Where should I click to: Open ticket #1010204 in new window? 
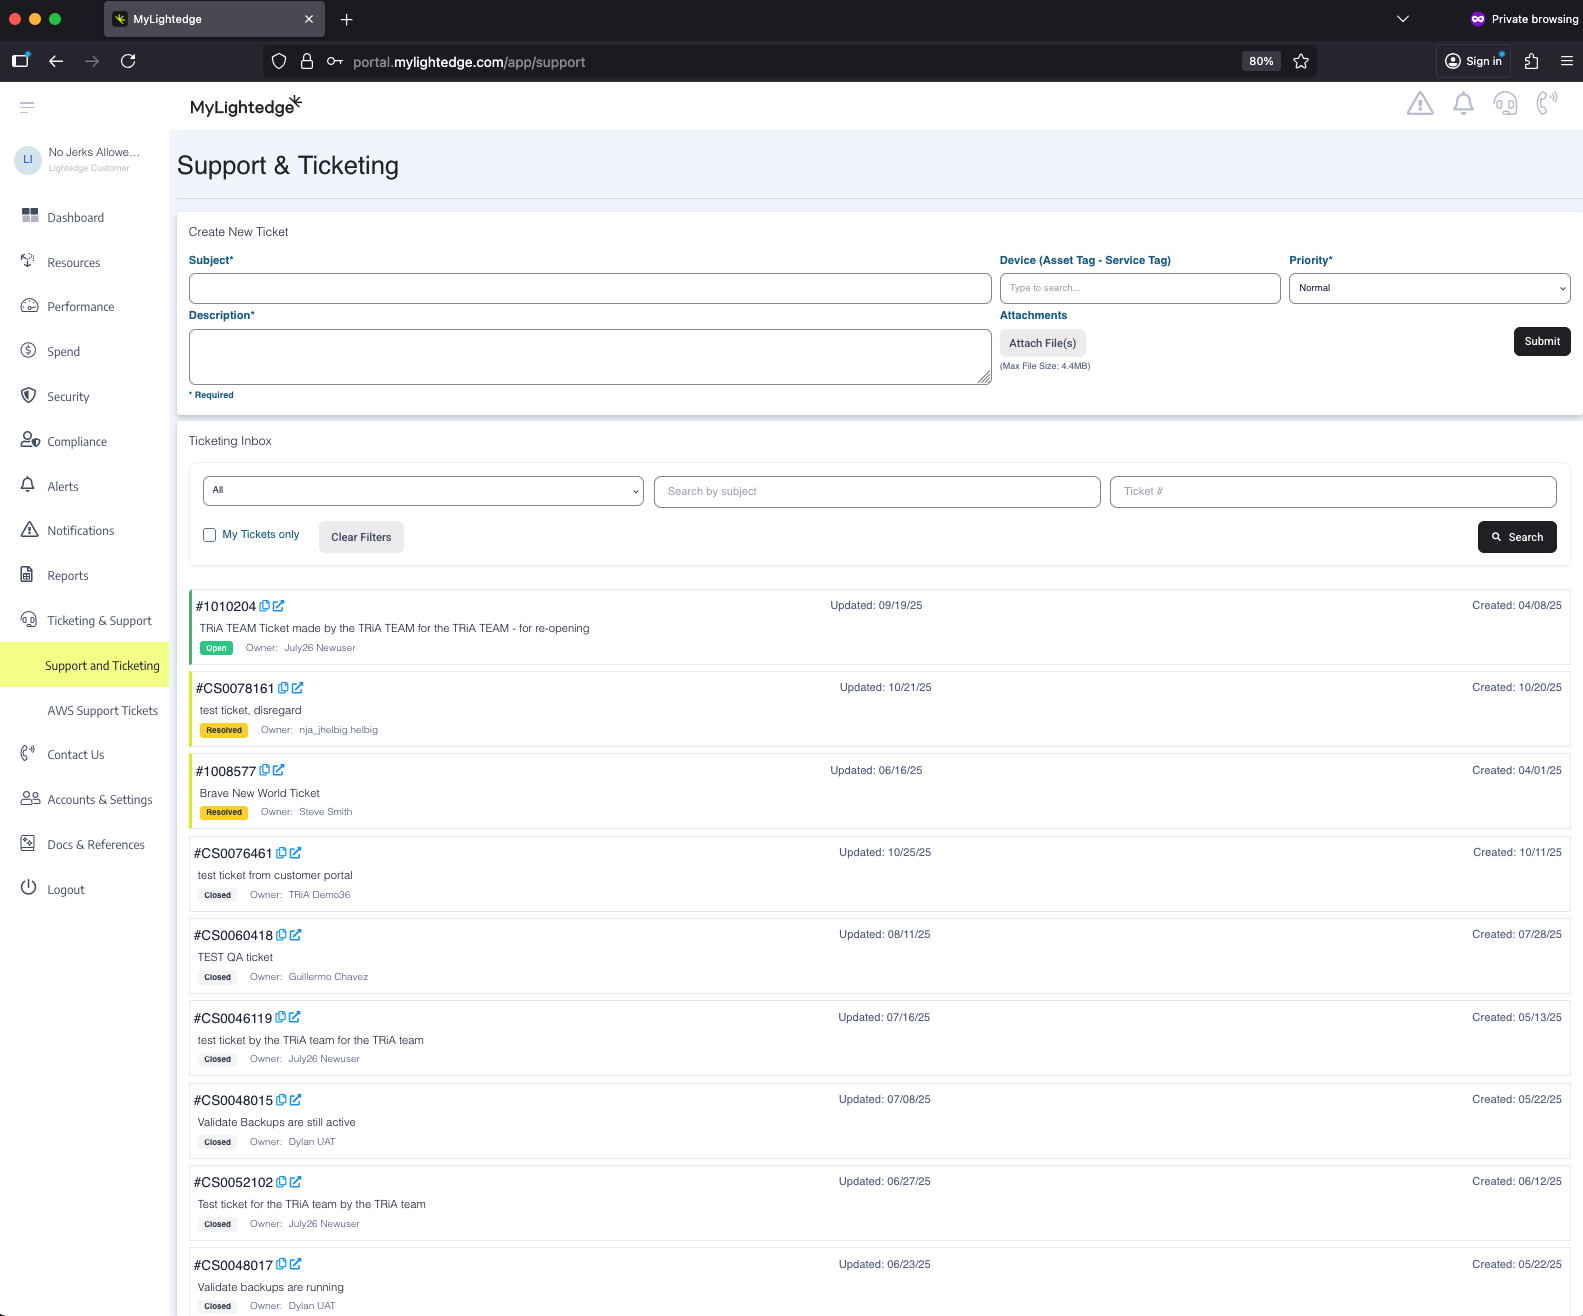coord(279,606)
